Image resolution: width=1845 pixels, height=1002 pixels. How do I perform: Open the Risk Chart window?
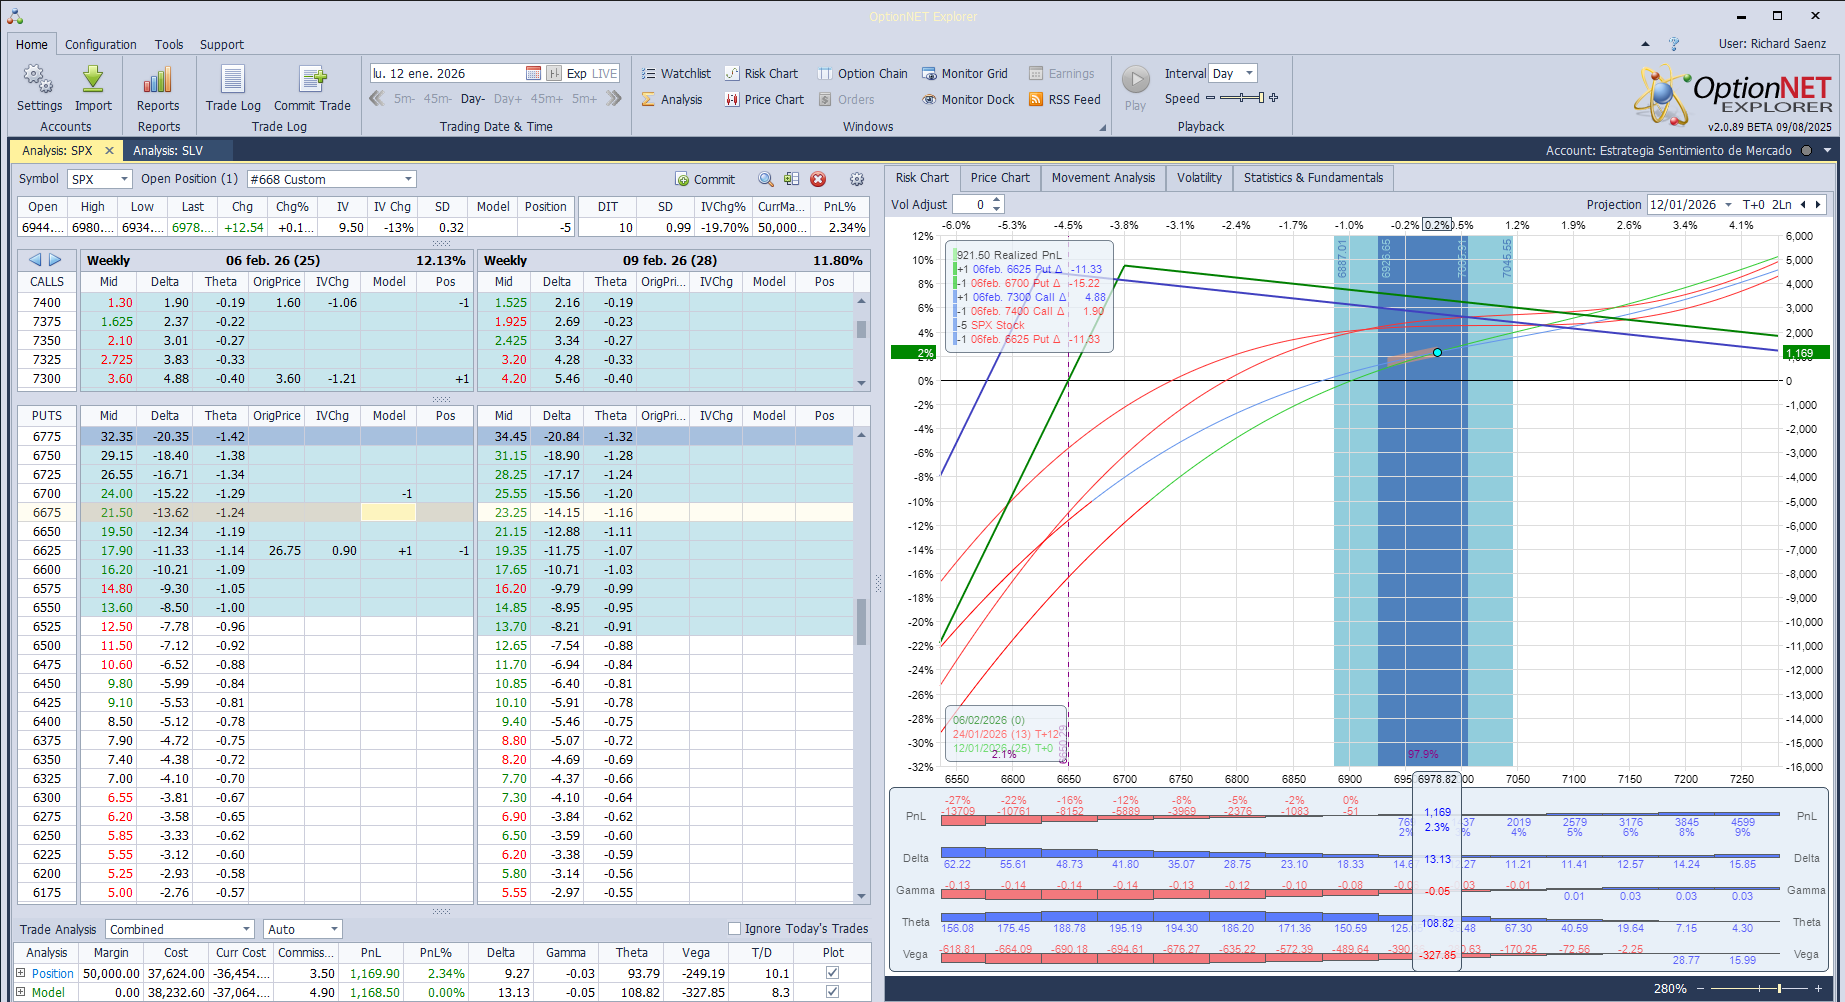click(x=761, y=74)
